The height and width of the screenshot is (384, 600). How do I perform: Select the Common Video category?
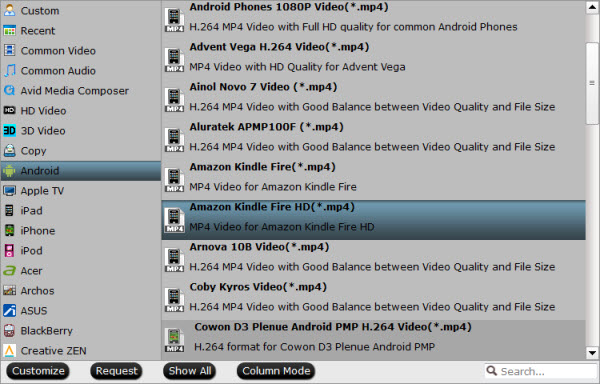(x=81, y=50)
